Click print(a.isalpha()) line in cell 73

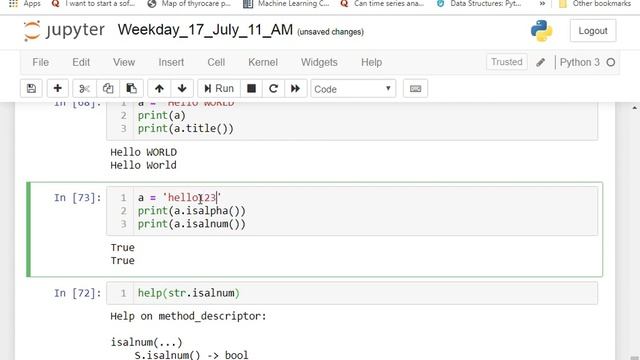click(x=192, y=211)
